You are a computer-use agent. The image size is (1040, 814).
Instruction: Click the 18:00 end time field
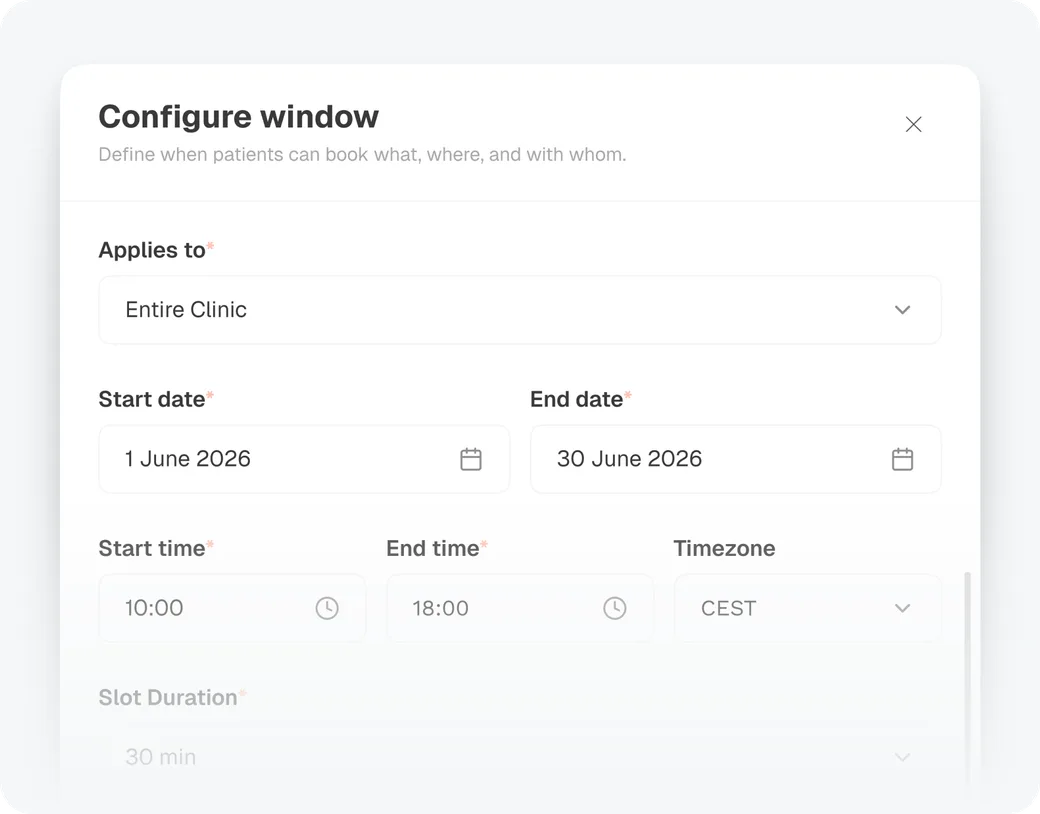[520, 608]
